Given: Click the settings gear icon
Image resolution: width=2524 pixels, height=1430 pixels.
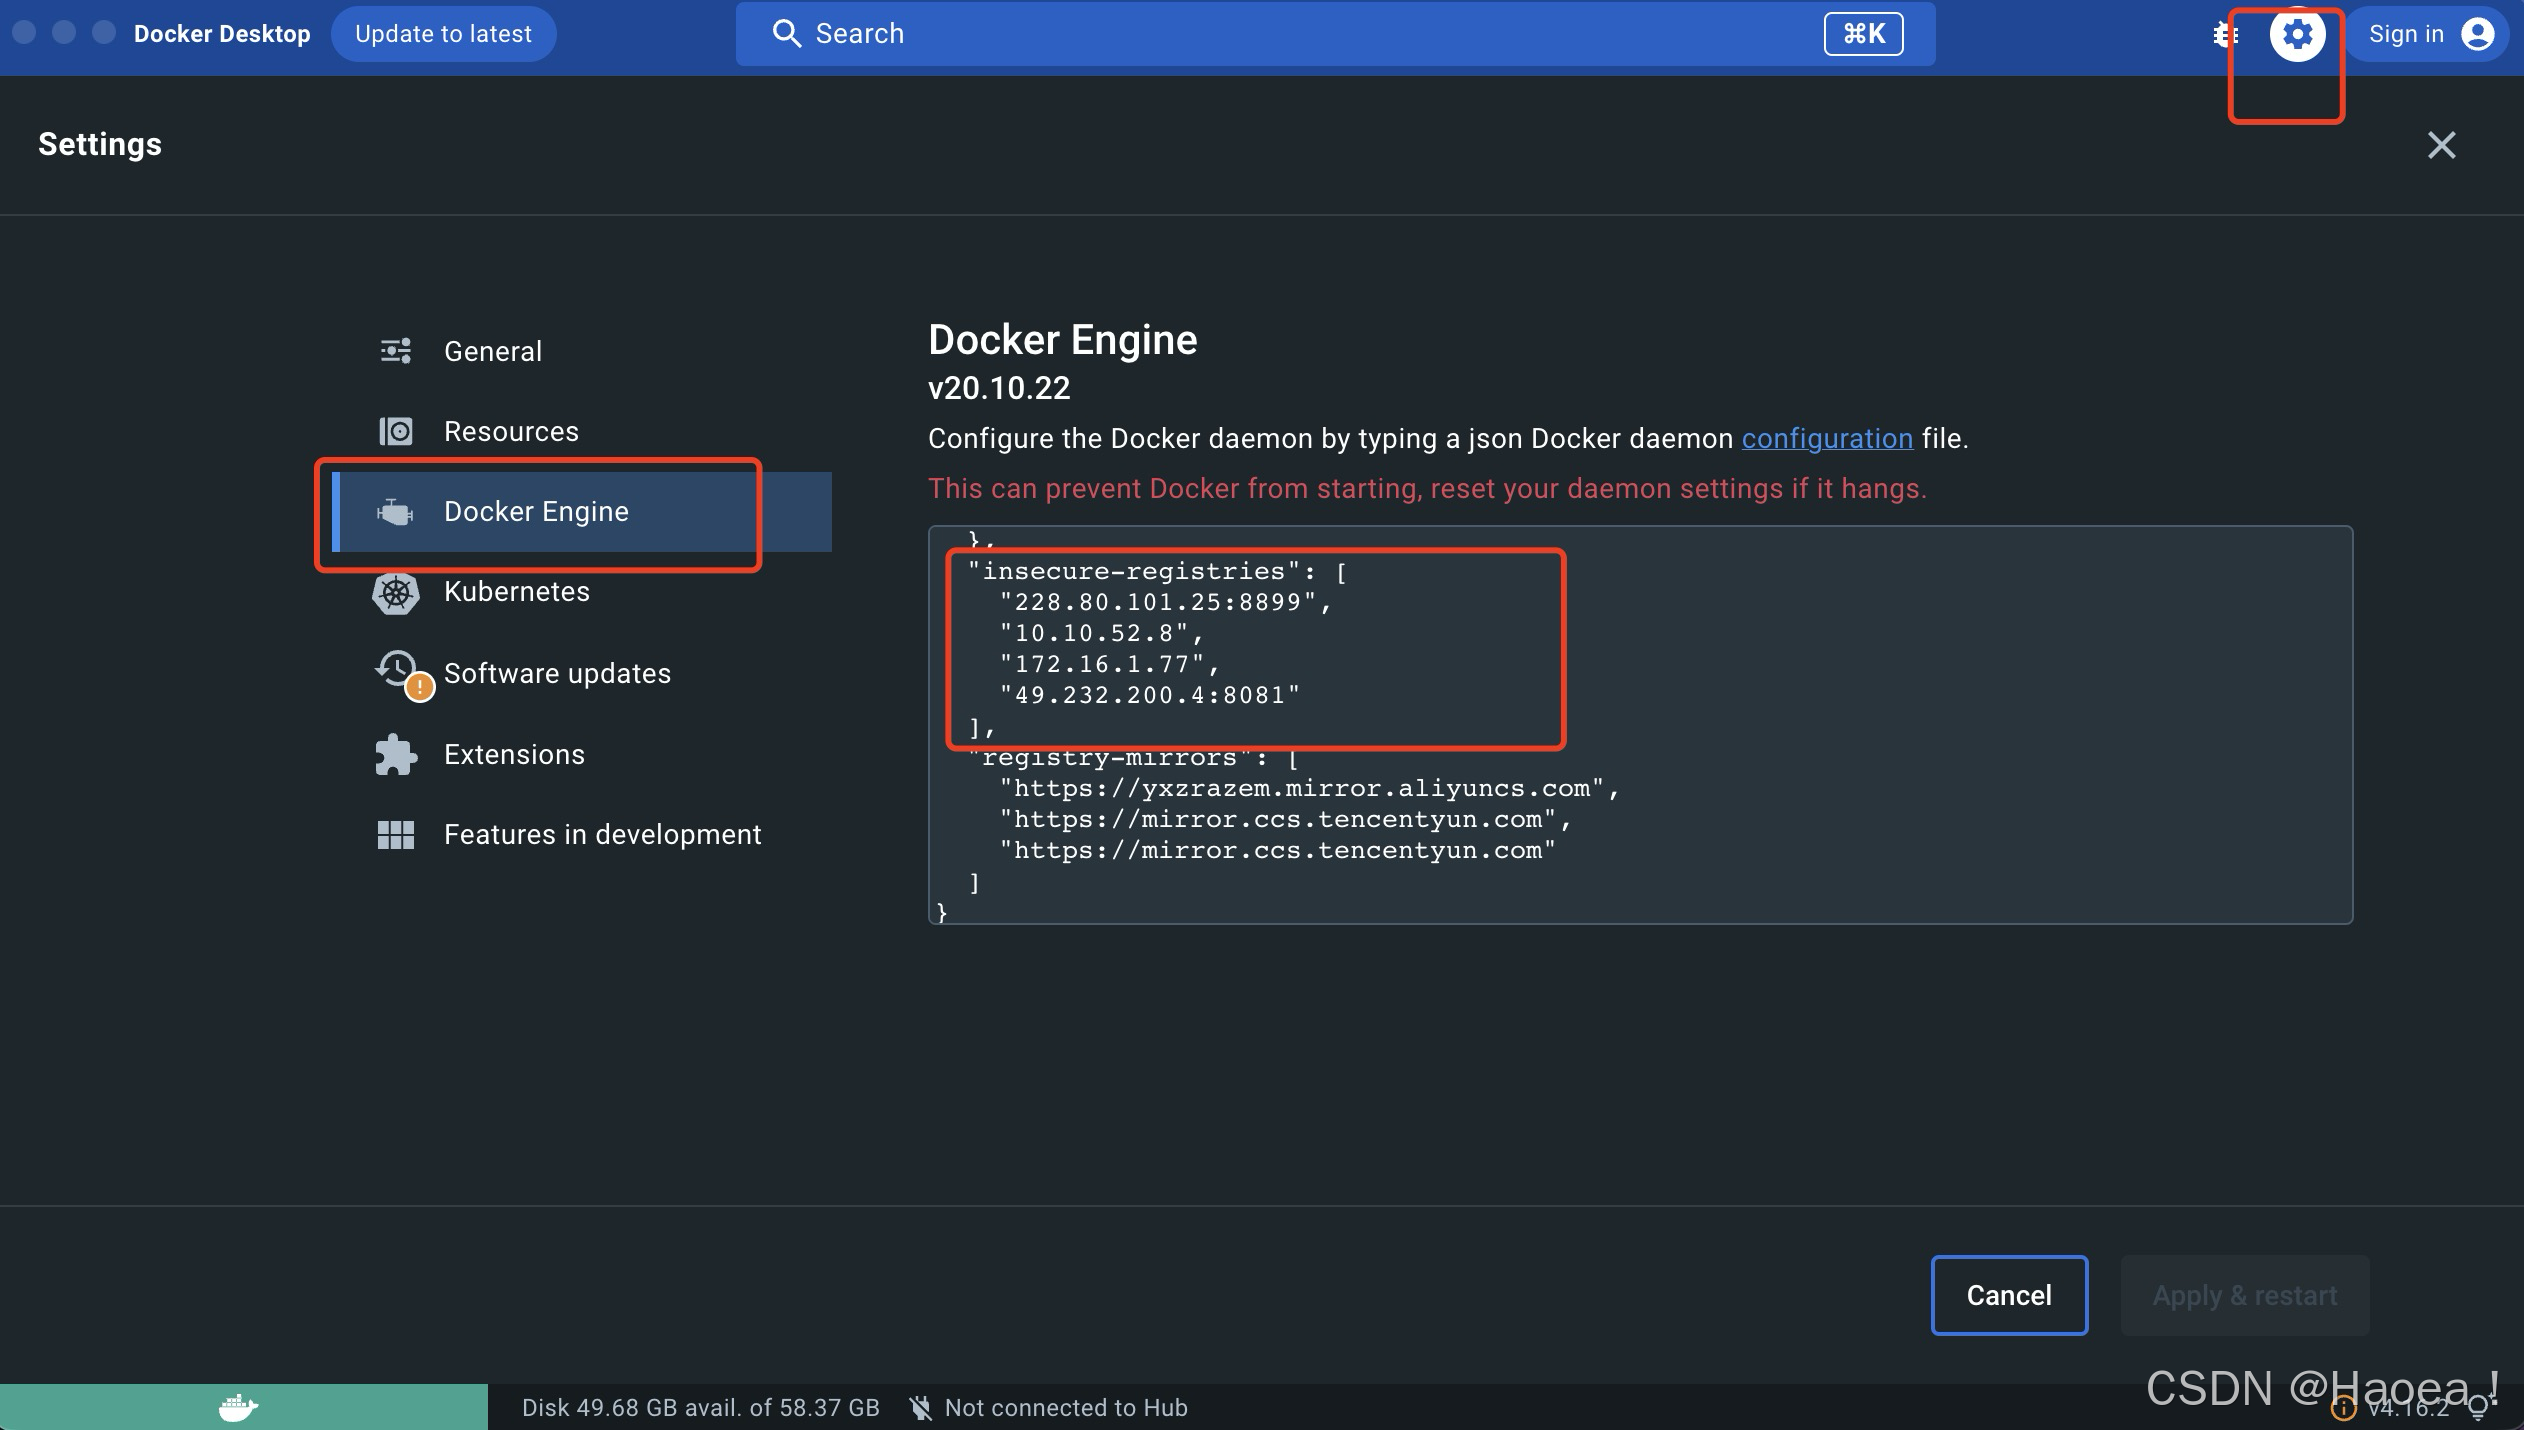Looking at the screenshot, I should [2297, 35].
